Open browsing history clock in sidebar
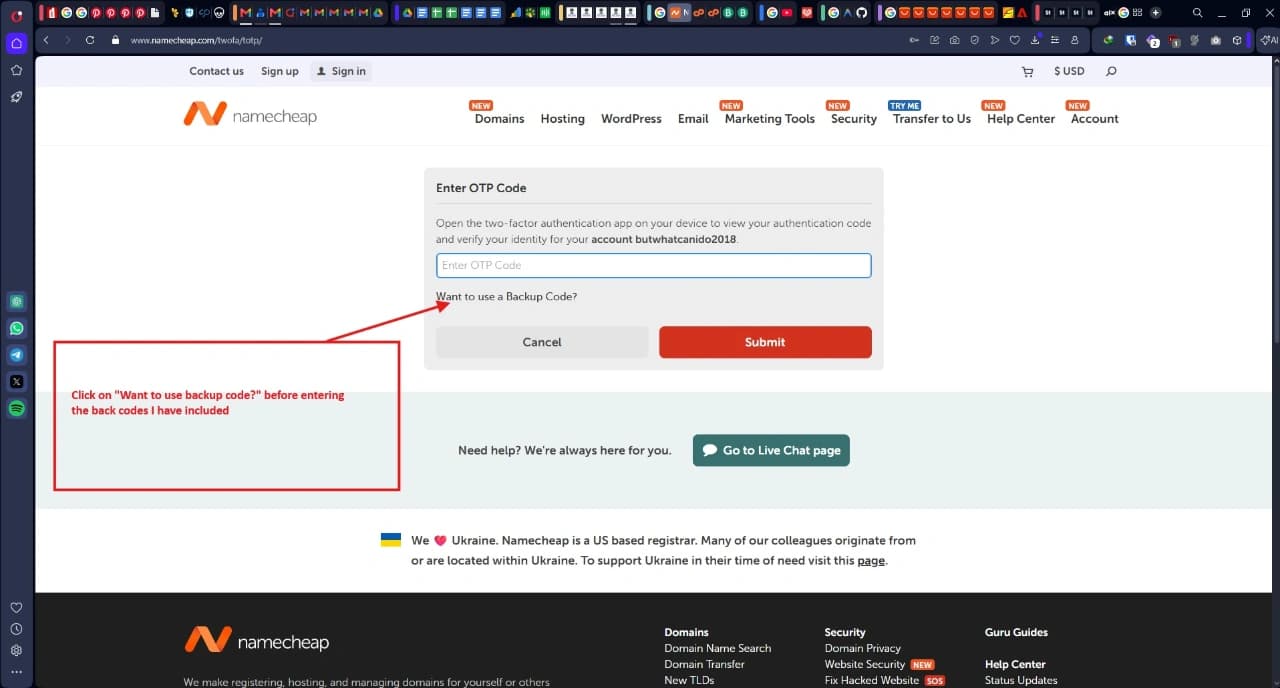 click(x=16, y=629)
